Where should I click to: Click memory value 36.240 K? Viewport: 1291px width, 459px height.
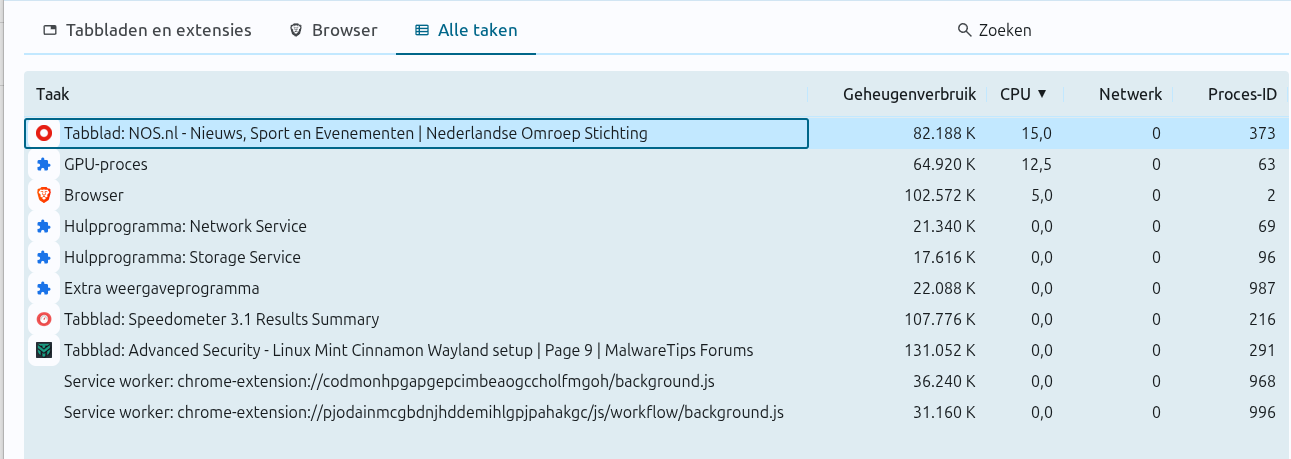[944, 381]
